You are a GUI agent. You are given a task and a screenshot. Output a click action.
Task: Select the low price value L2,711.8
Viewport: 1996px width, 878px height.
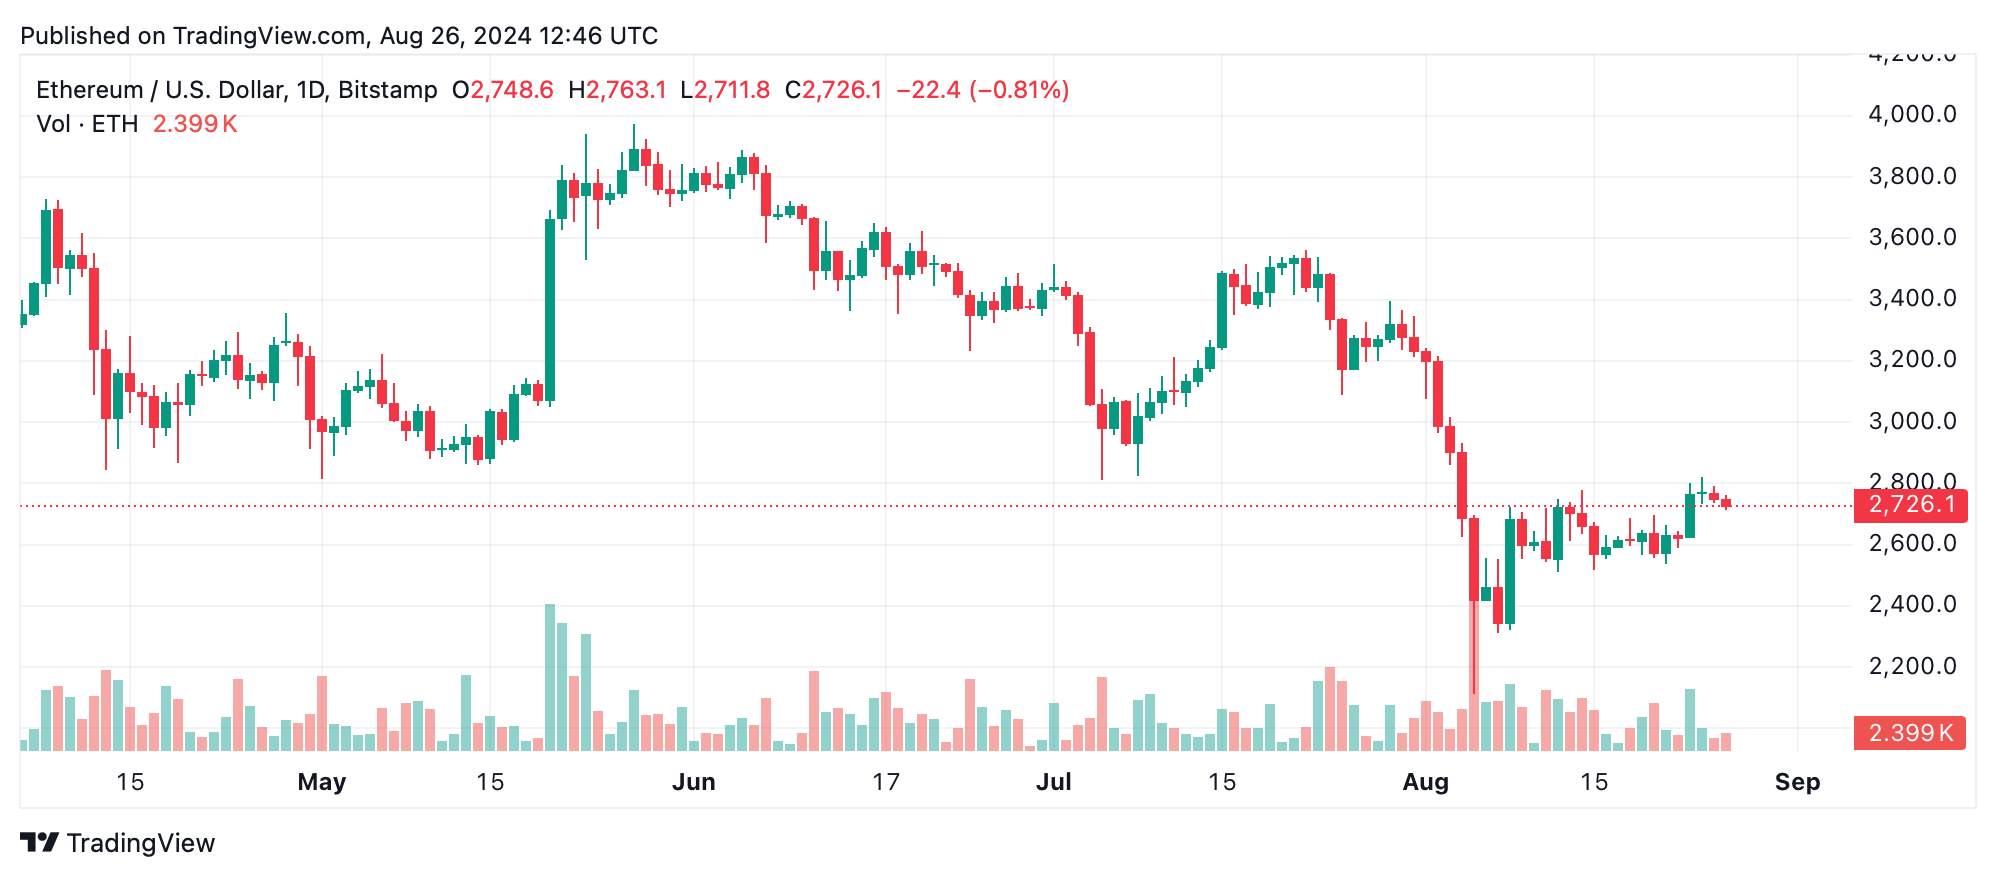725,90
